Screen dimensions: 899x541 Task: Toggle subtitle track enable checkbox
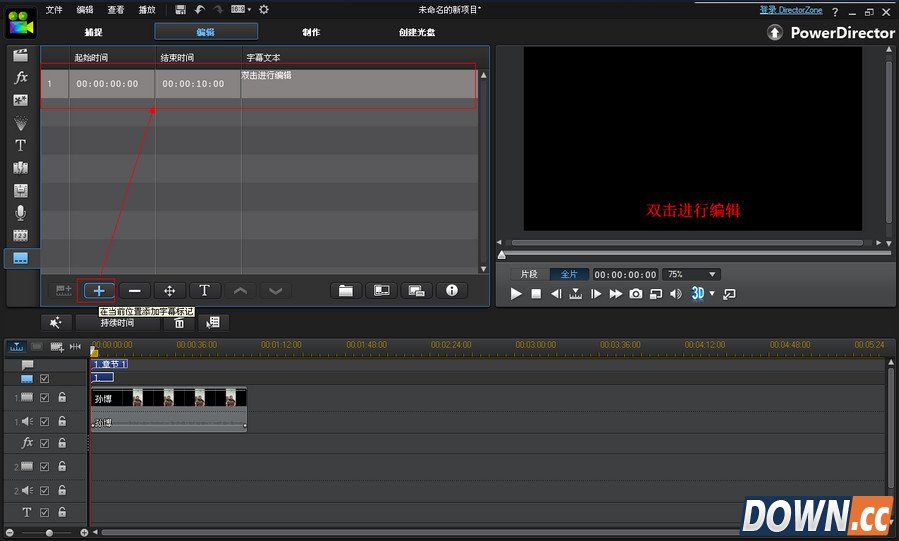pos(45,379)
